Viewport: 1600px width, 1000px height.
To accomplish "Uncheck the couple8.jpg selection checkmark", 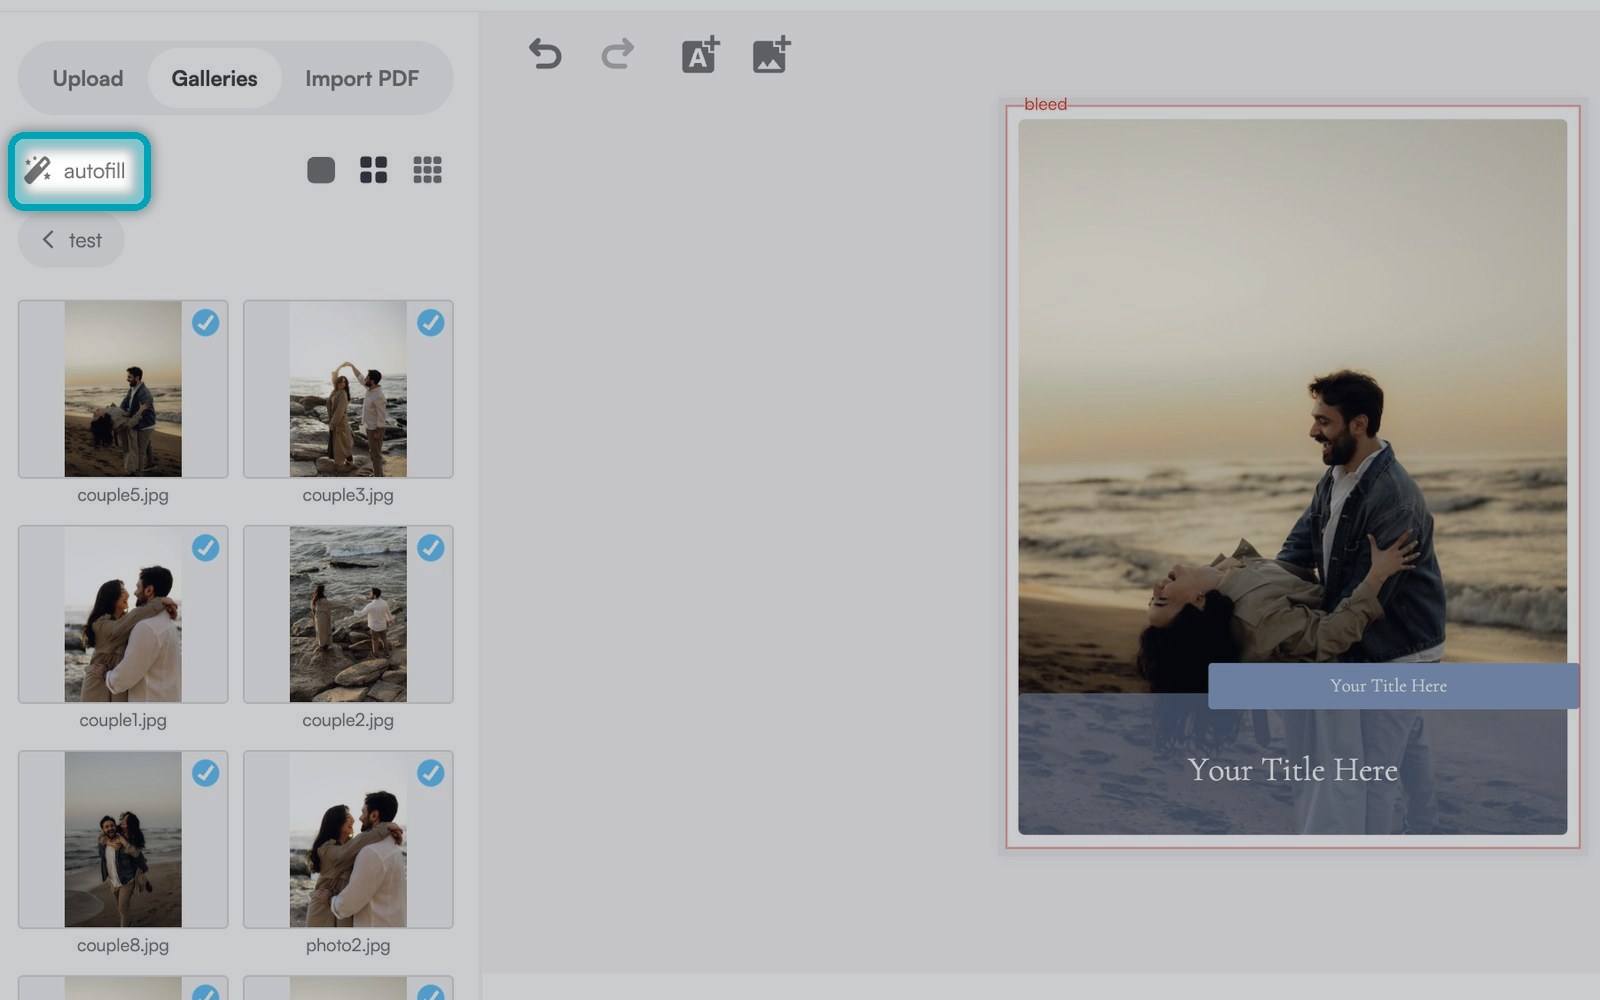I will 206,773.
